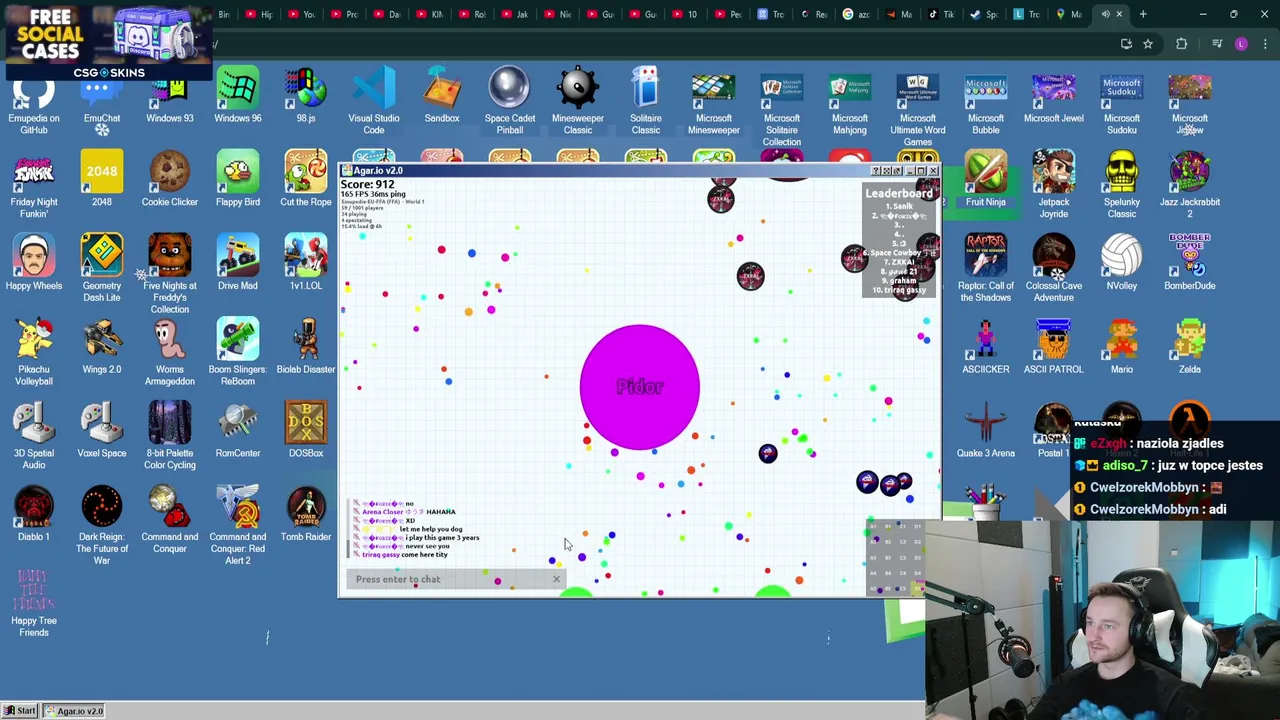
Task: Launch the Zelda icon
Action: 1190,348
